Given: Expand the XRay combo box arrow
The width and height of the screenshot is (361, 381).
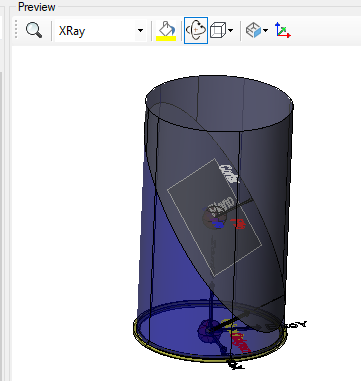Looking at the screenshot, I should (141, 31).
